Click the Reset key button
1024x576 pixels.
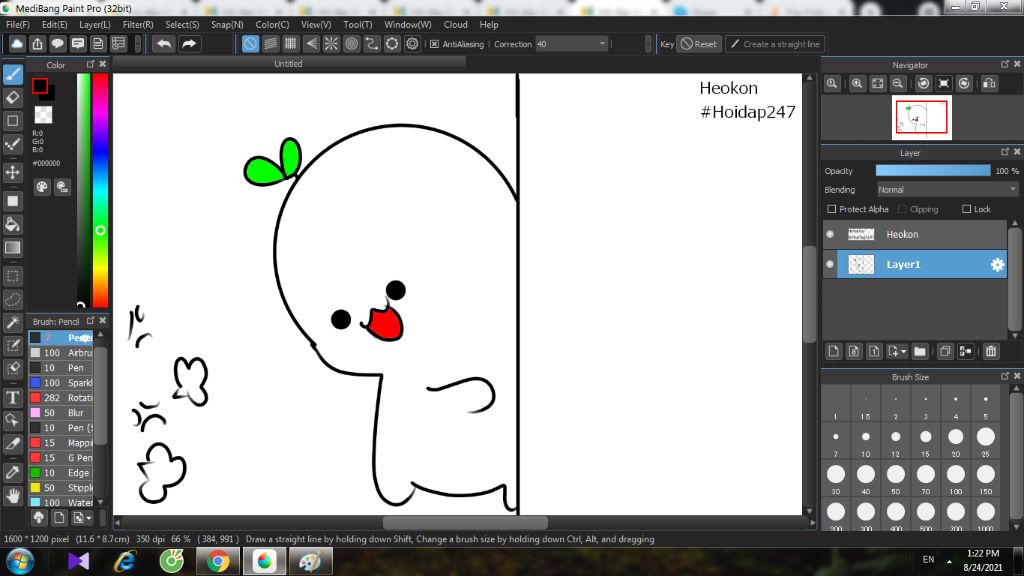point(699,44)
